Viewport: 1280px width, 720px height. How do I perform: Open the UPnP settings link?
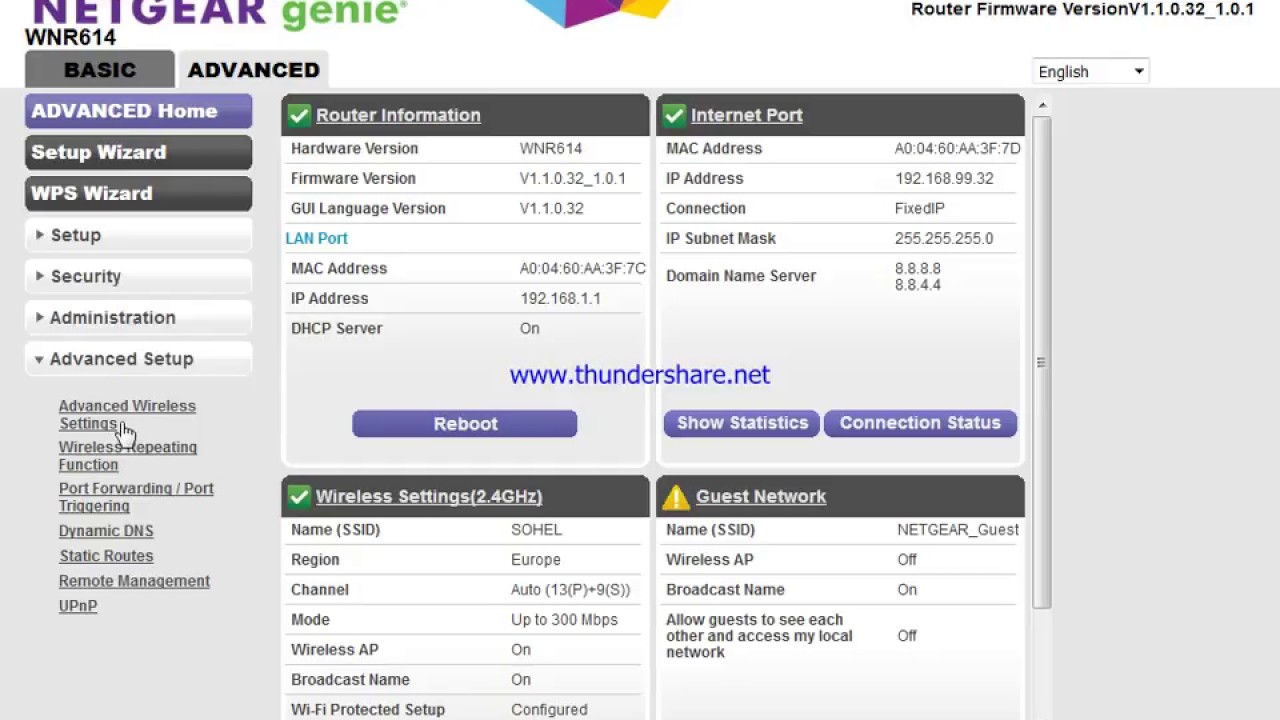tap(78, 606)
